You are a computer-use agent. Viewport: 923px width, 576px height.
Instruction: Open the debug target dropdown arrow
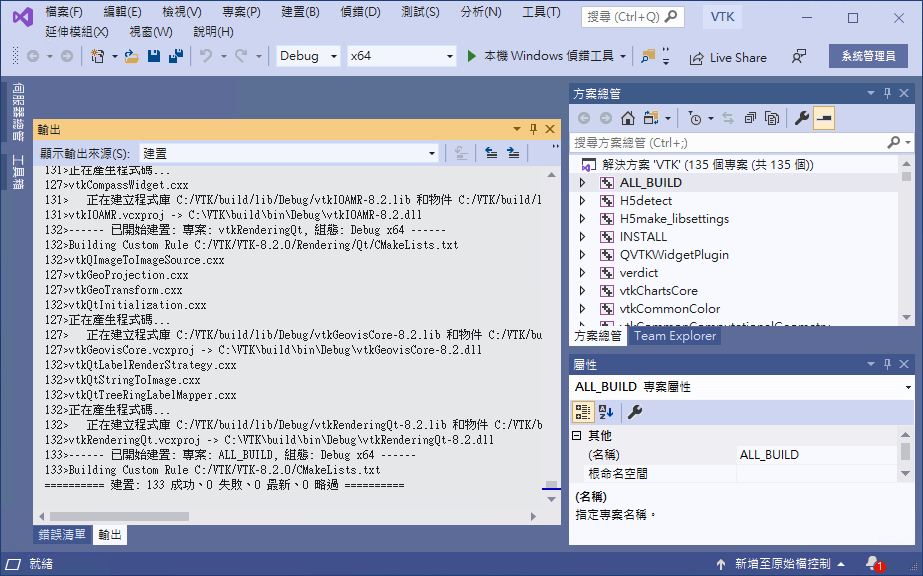coord(623,56)
